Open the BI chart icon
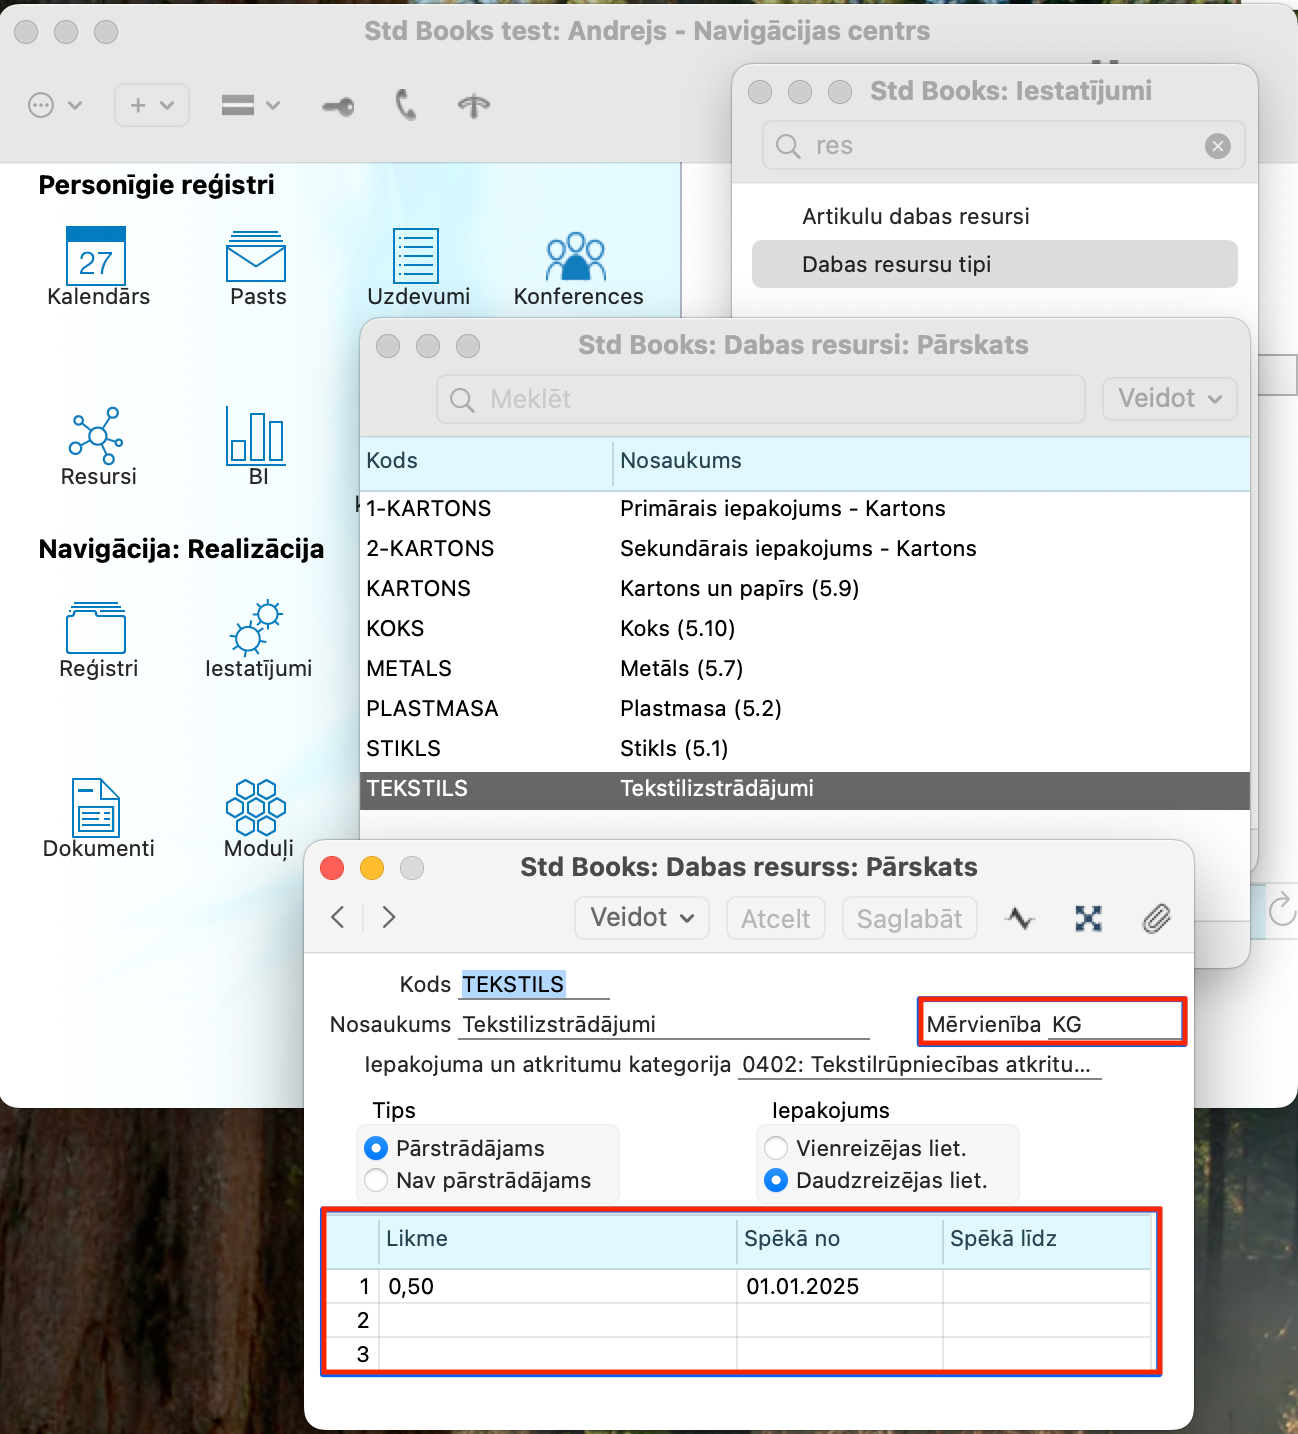 point(256,436)
